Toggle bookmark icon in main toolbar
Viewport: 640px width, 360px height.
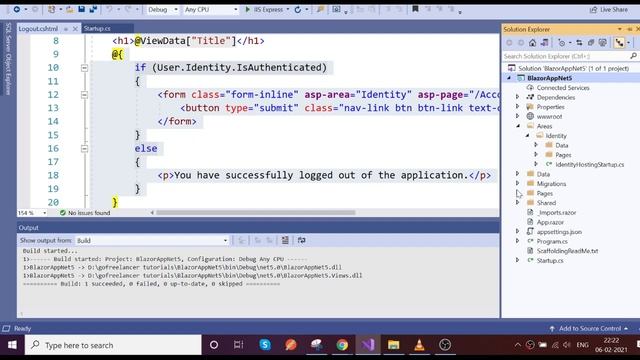pyautogui.click(x=415, y=9)
